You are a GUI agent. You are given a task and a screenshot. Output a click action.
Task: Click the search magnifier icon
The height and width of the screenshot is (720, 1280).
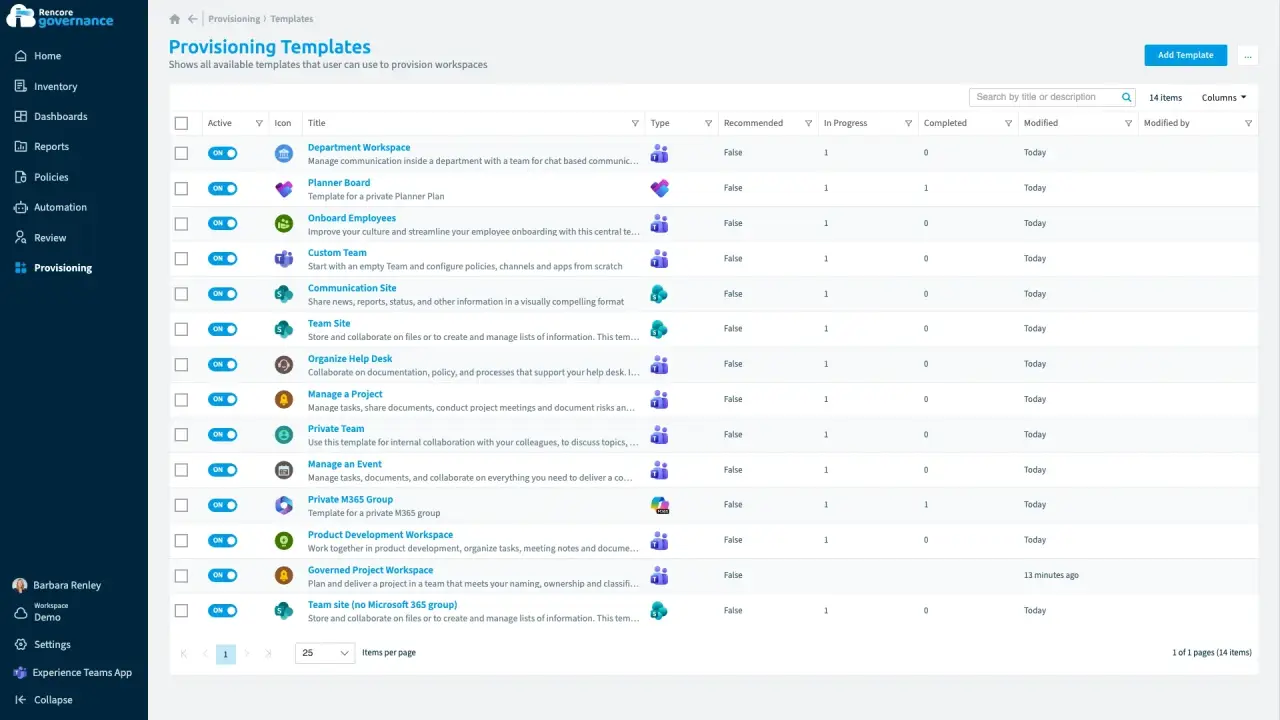pyautogui.click(x=1127, y=97)
